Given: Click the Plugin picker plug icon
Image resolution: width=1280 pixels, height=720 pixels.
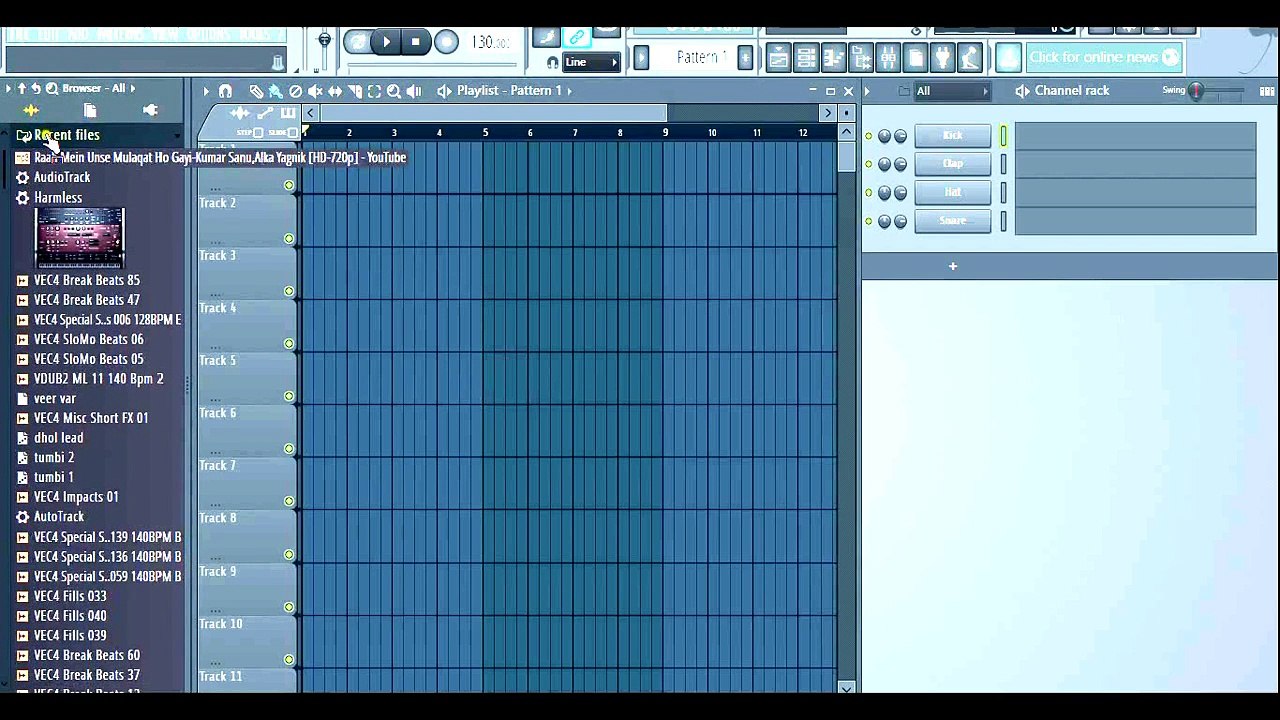Looking at the screenshot, I should 942,58.
